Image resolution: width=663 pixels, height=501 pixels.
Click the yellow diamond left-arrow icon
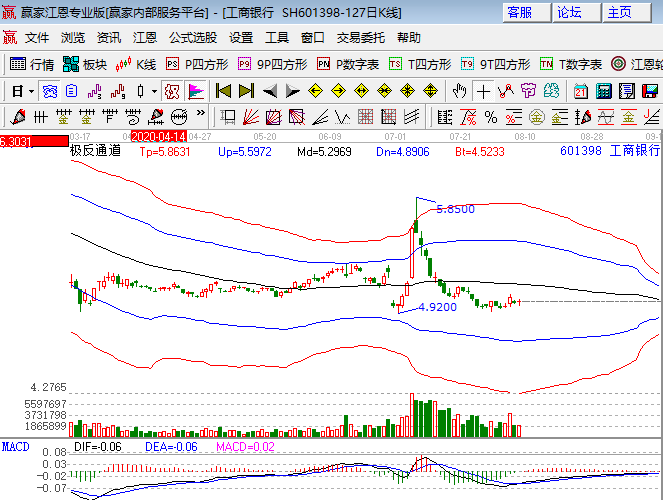[x=316, y=91]
